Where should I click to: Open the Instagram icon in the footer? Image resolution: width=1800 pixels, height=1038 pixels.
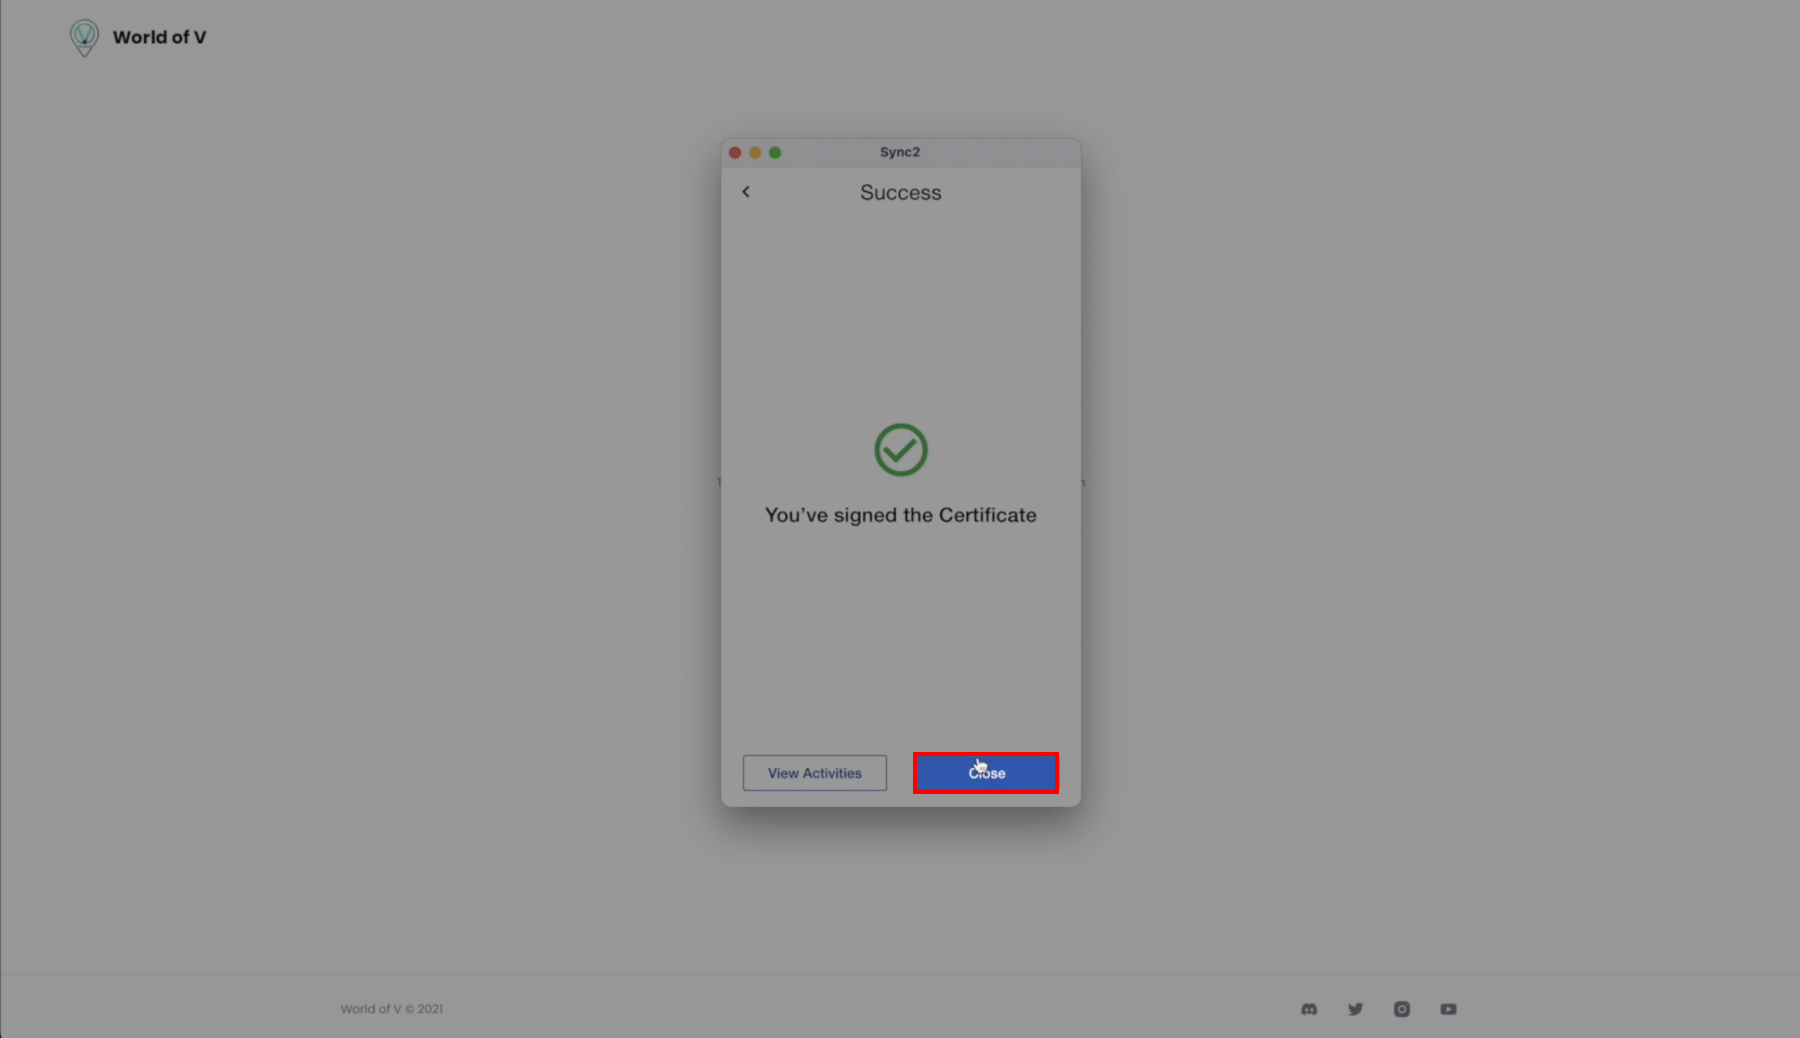[1402, 1009]
